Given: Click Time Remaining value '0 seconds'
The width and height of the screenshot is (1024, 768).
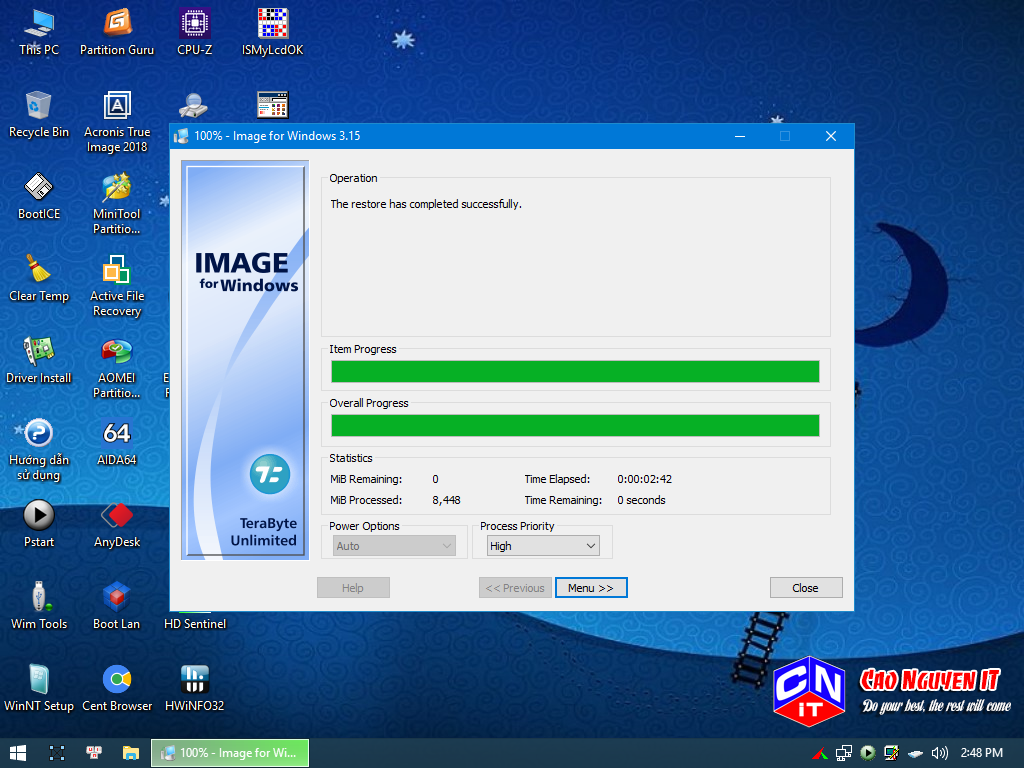Looking at the screenshot, I should pos(641,500).
